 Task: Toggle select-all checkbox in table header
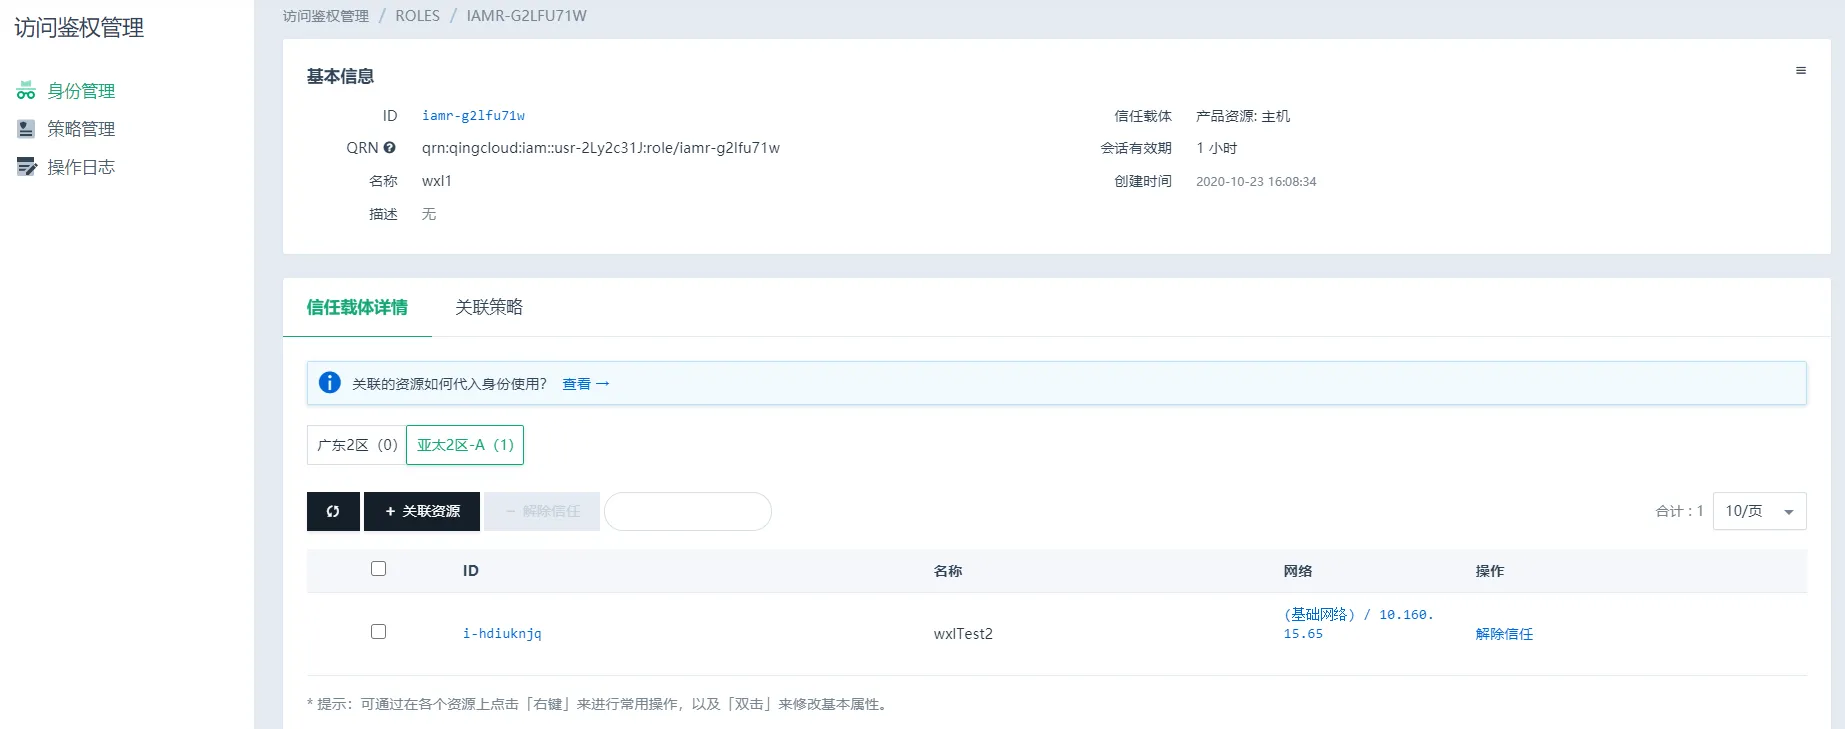378,569
